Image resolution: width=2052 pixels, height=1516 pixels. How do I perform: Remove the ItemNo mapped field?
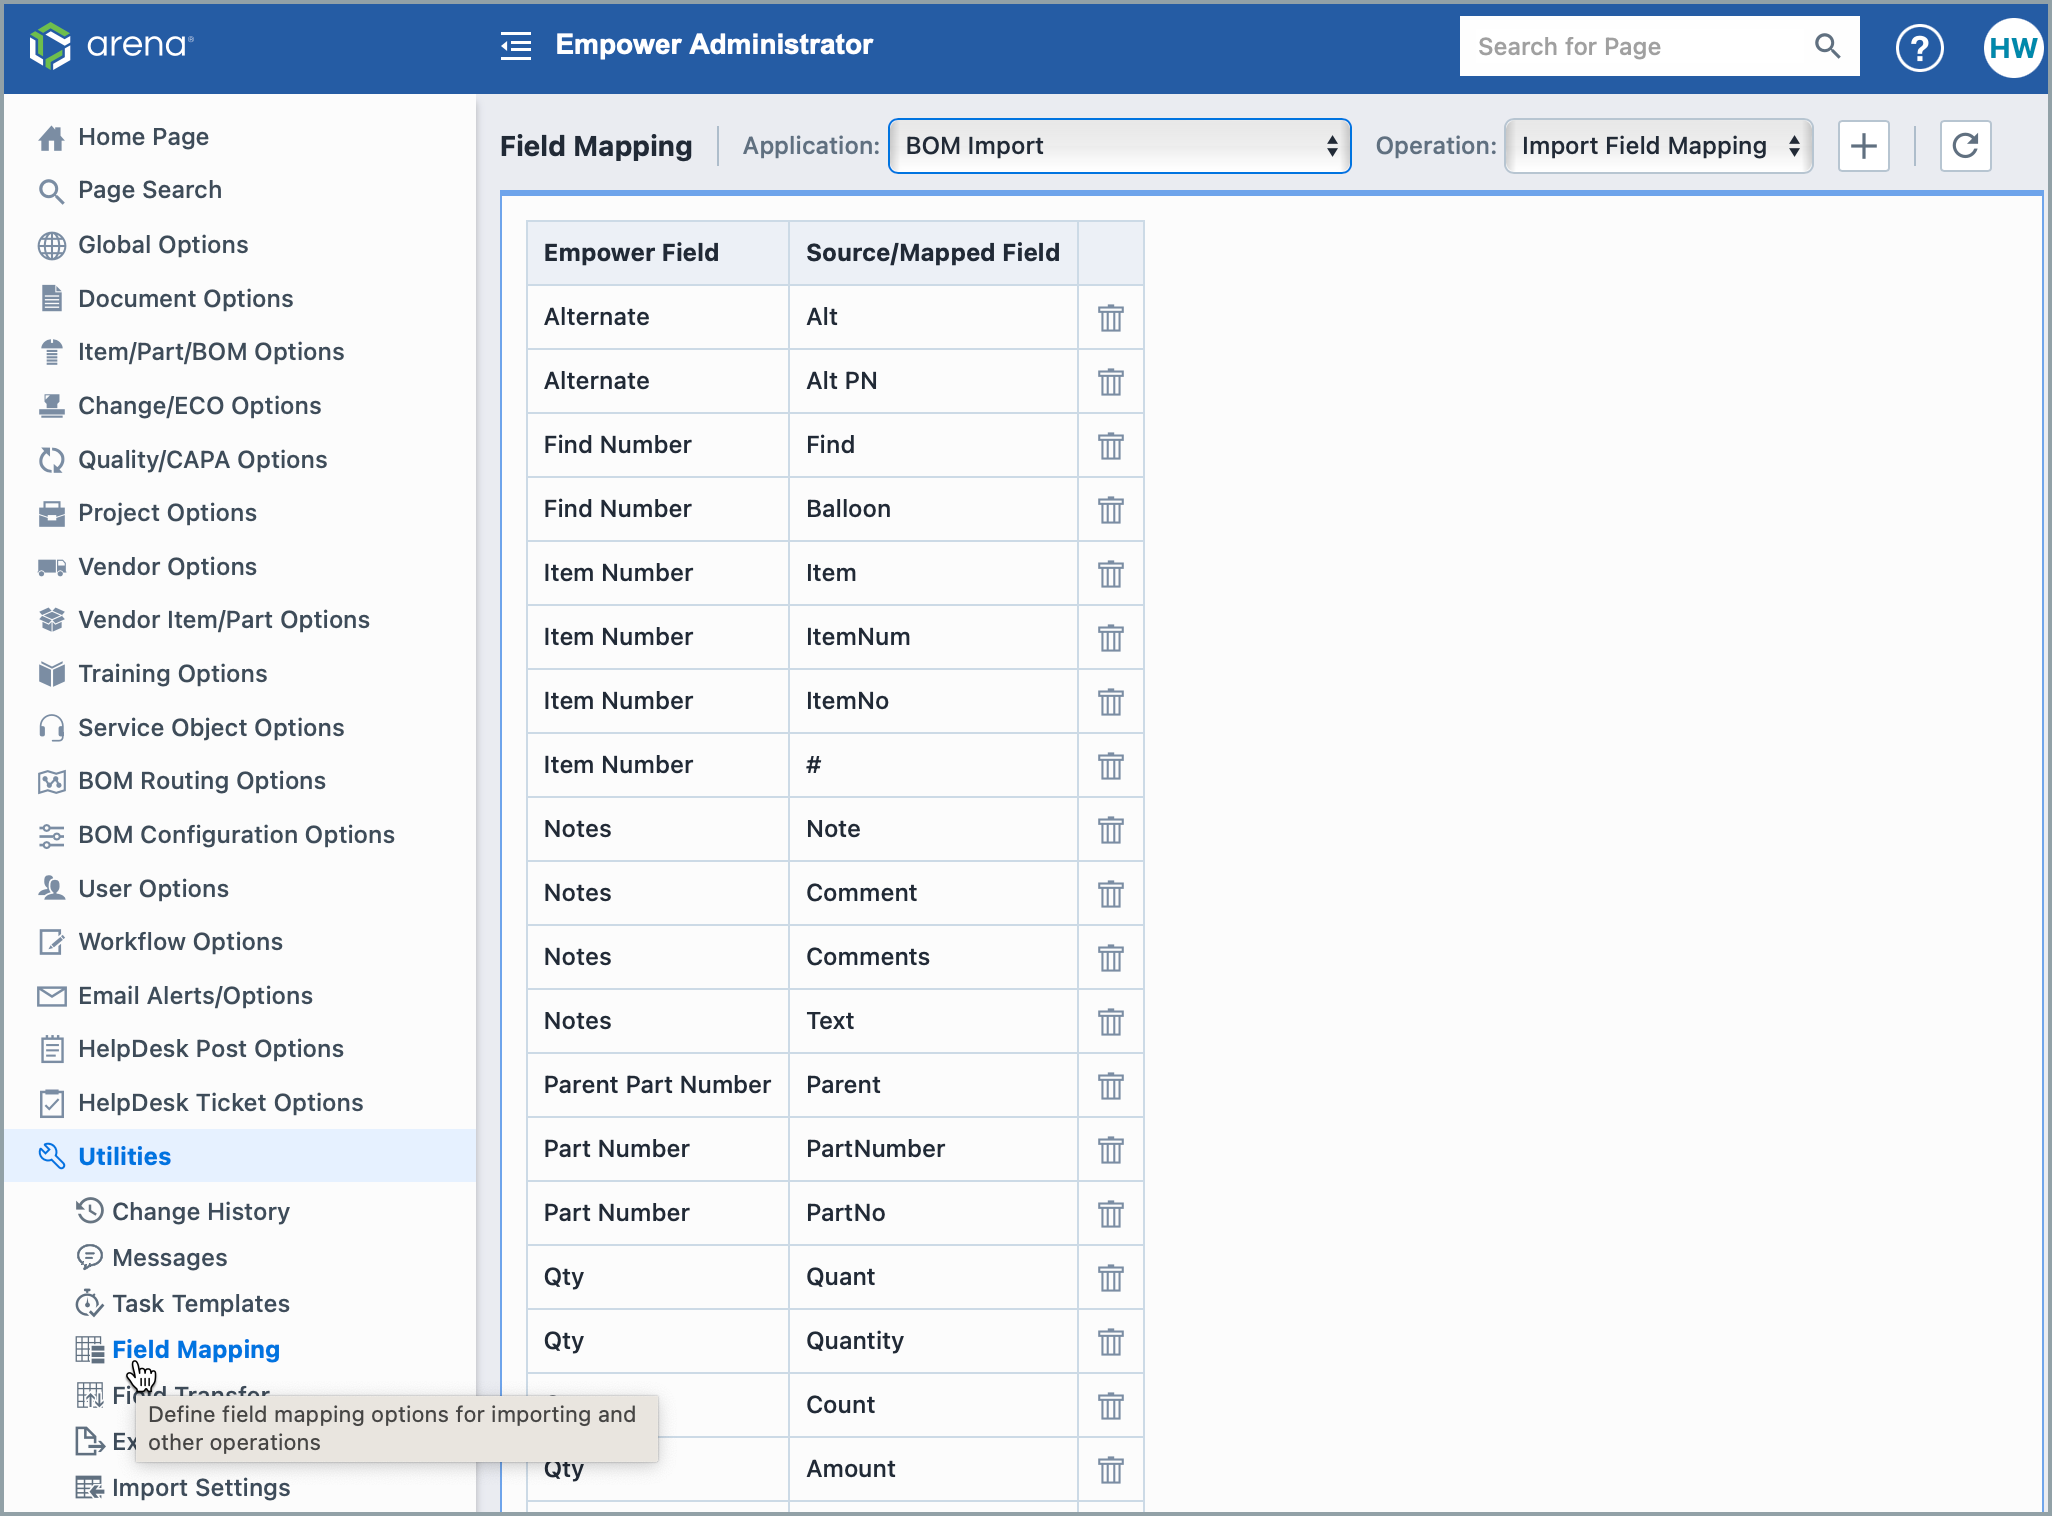click(1110, 702)
